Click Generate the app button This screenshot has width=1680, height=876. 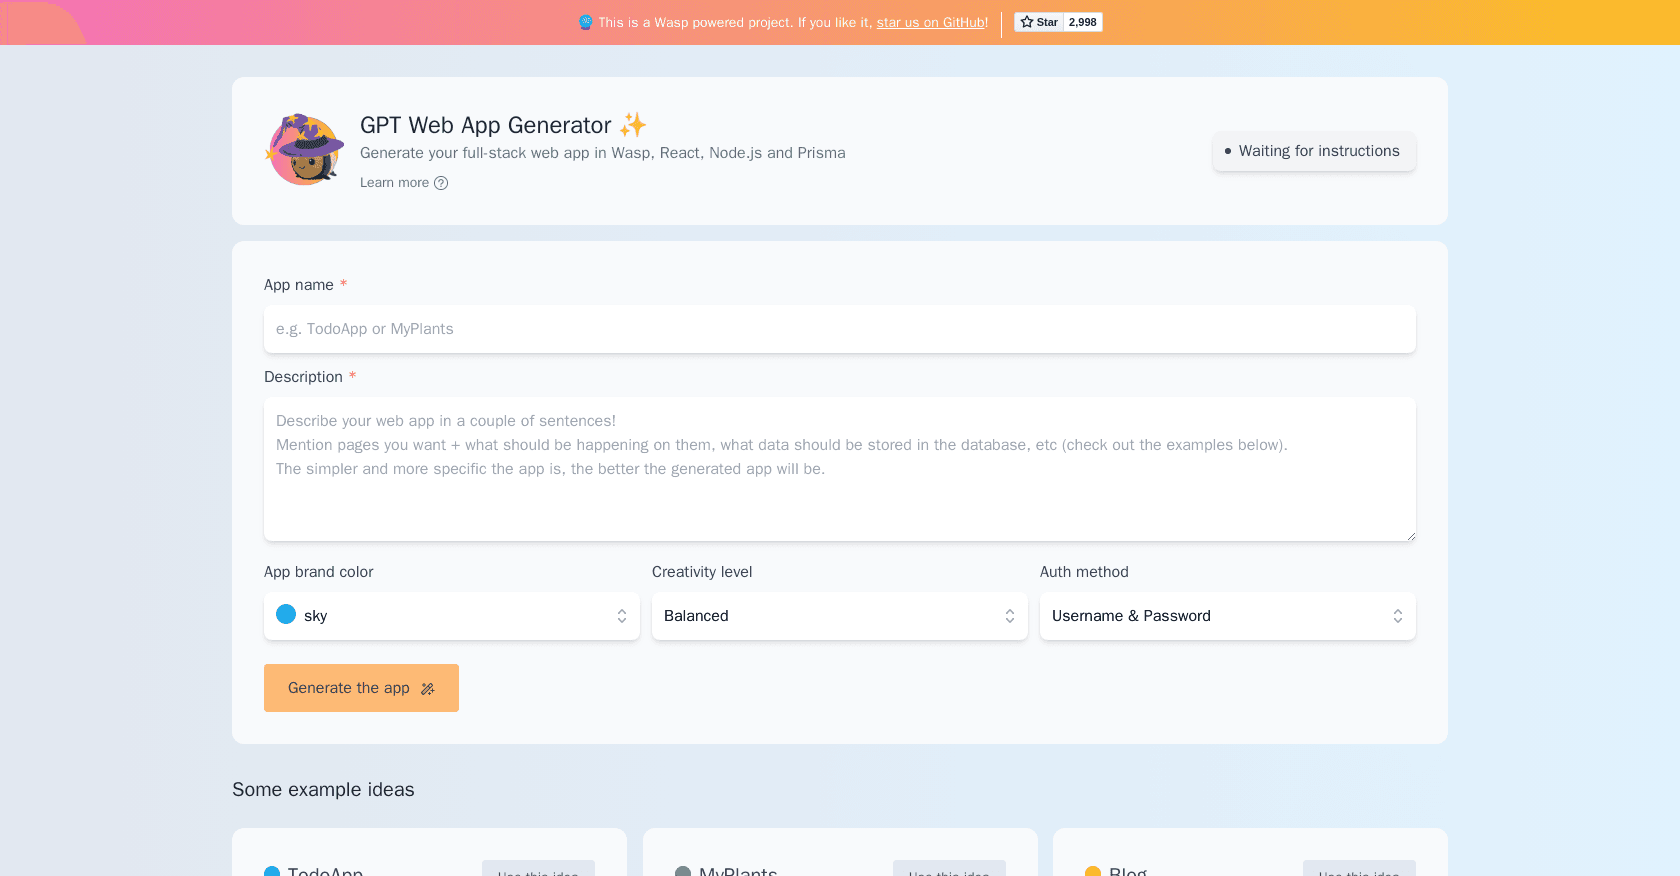pos(361,688)
